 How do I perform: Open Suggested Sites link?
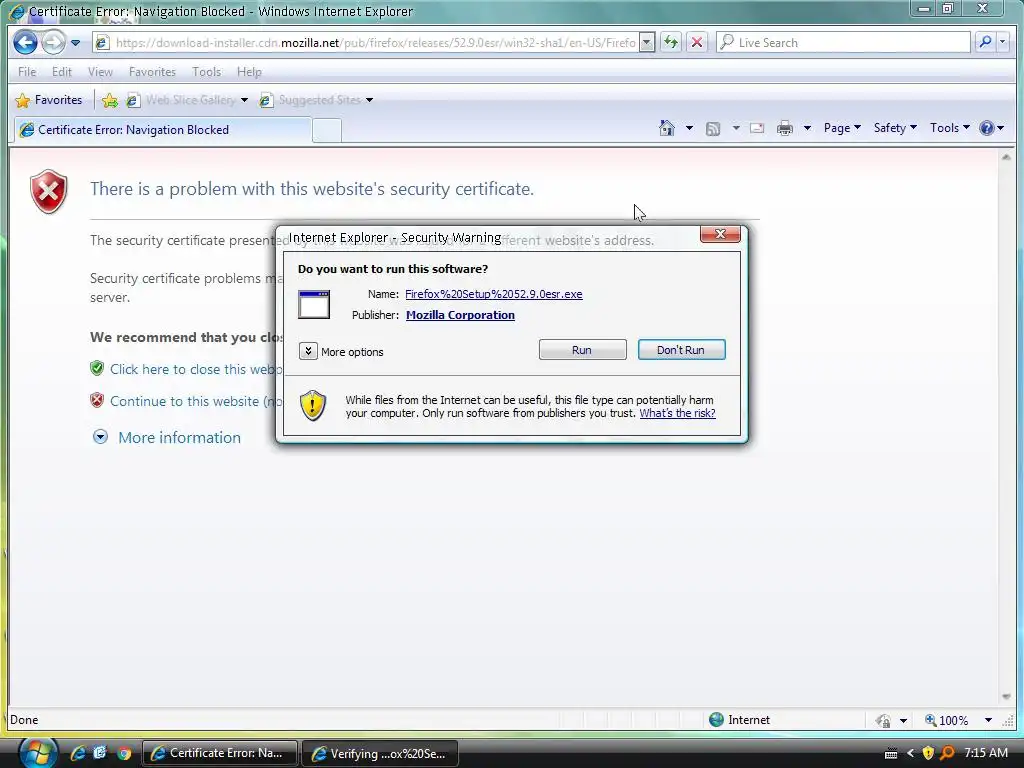pyautogui.click(x=316, y=100)
